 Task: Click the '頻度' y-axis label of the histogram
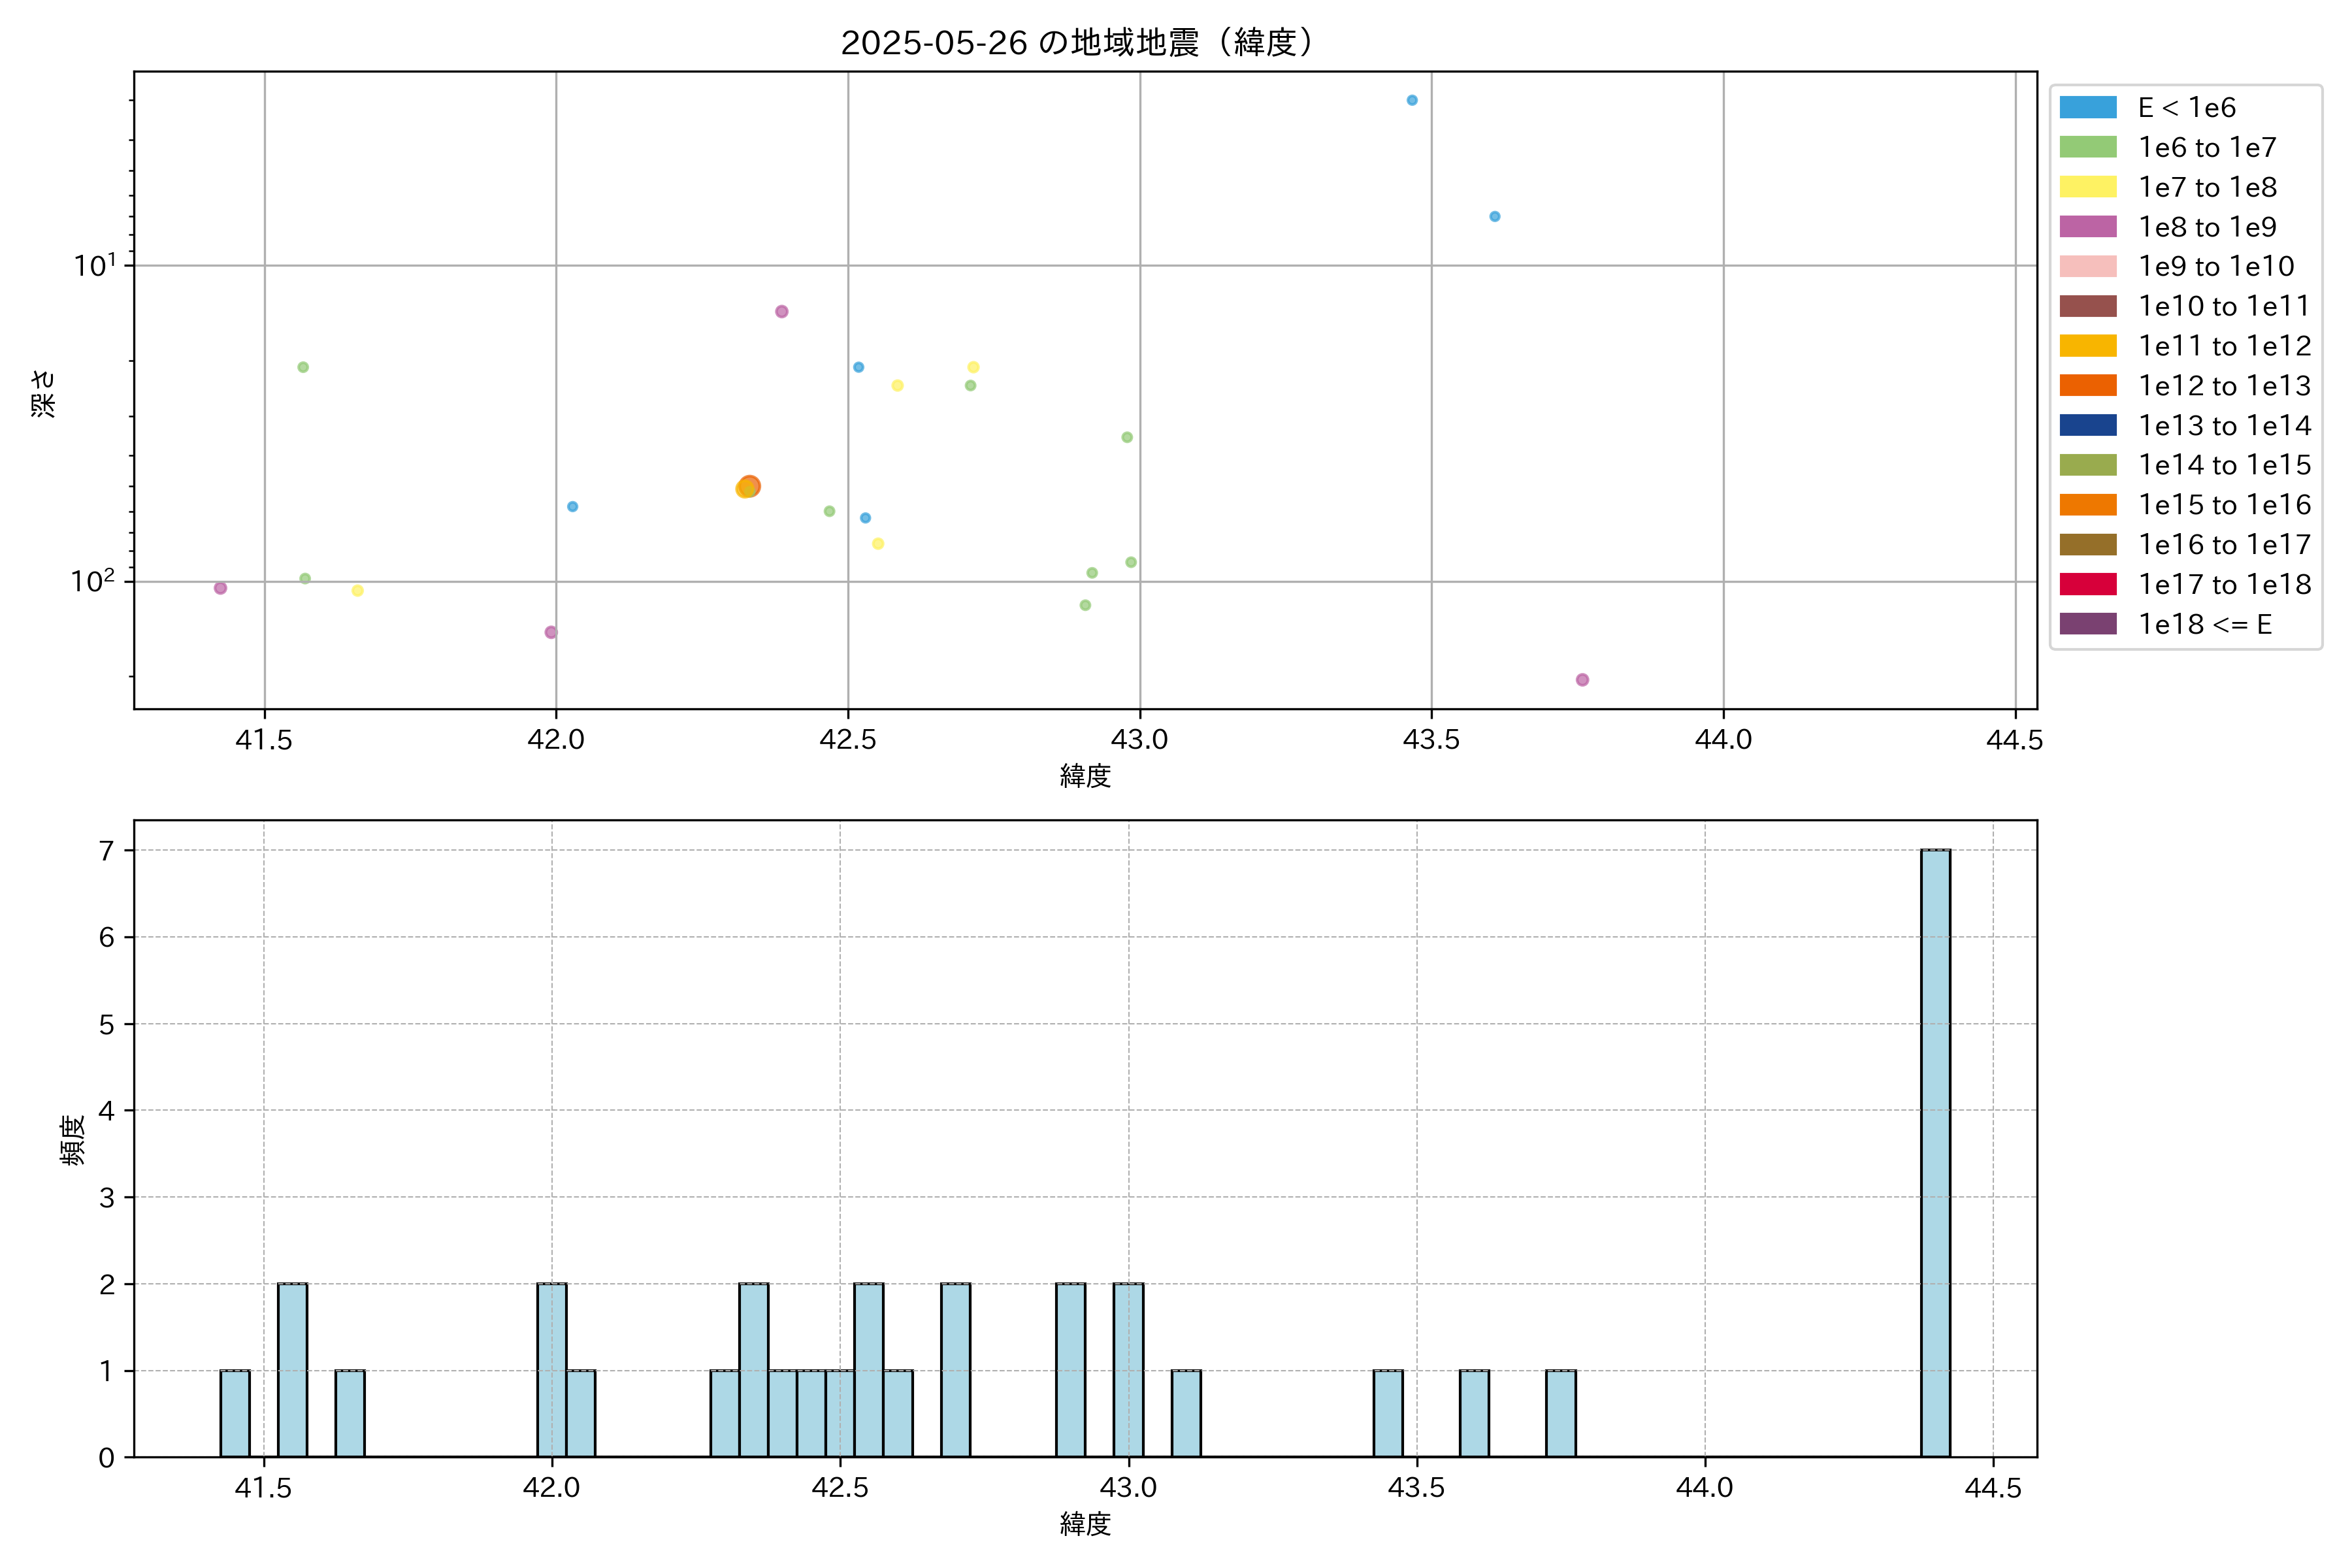(x=72, y=1140)
